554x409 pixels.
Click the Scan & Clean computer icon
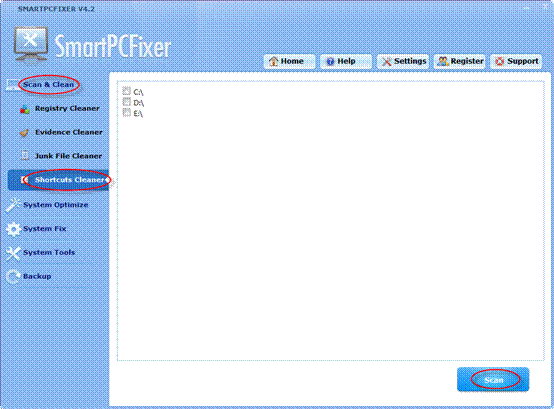point(12,85)
